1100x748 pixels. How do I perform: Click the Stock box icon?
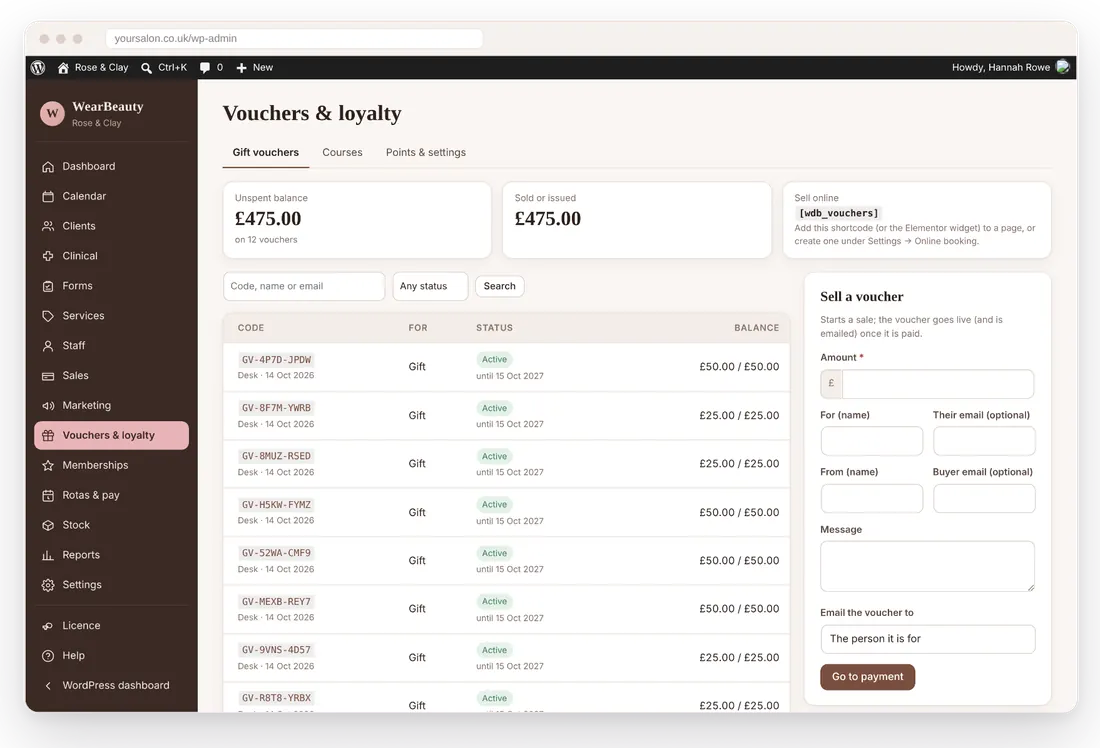click(x=48, y=525)
